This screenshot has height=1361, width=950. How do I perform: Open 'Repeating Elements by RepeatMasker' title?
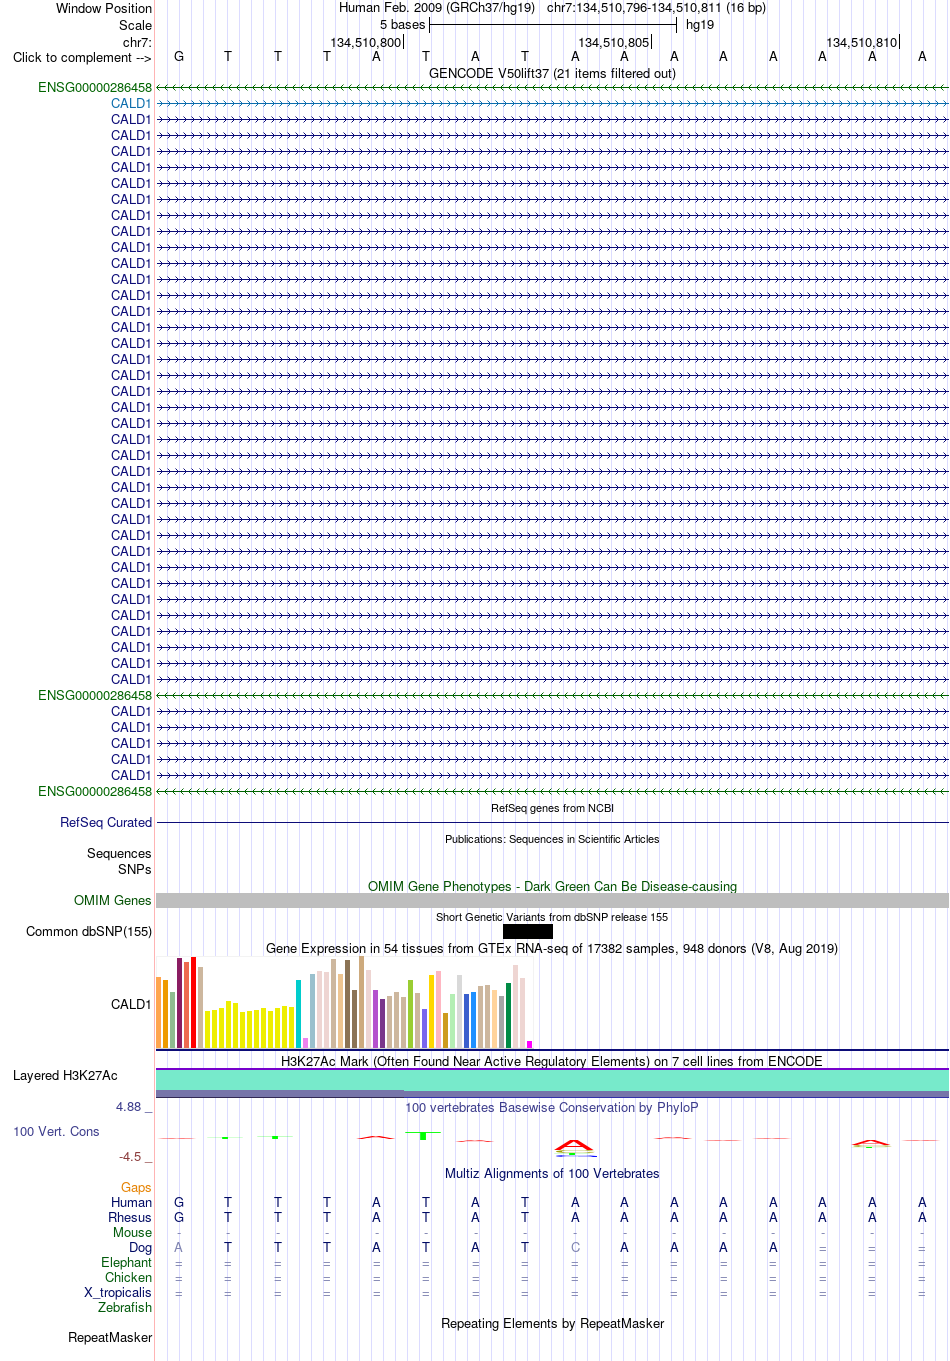552,1323
